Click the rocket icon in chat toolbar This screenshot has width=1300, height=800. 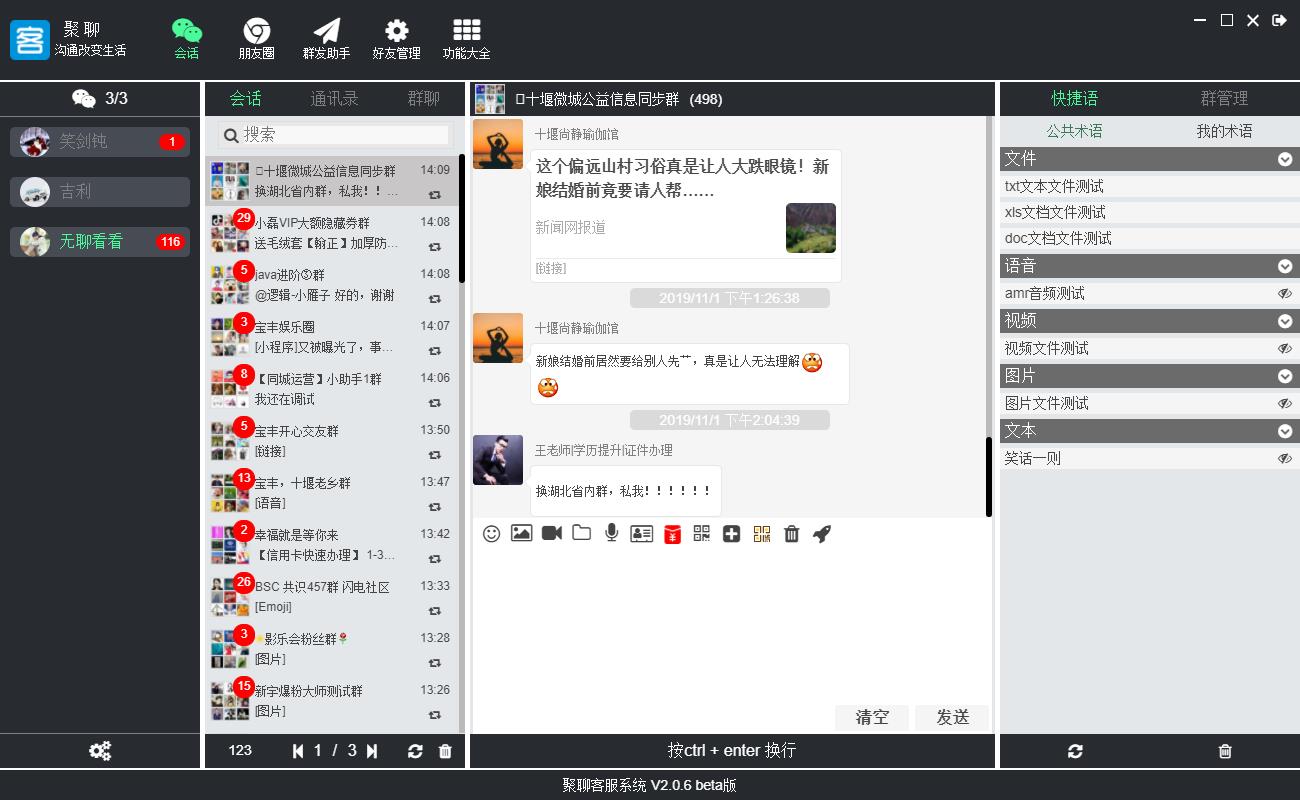(822, 534)
